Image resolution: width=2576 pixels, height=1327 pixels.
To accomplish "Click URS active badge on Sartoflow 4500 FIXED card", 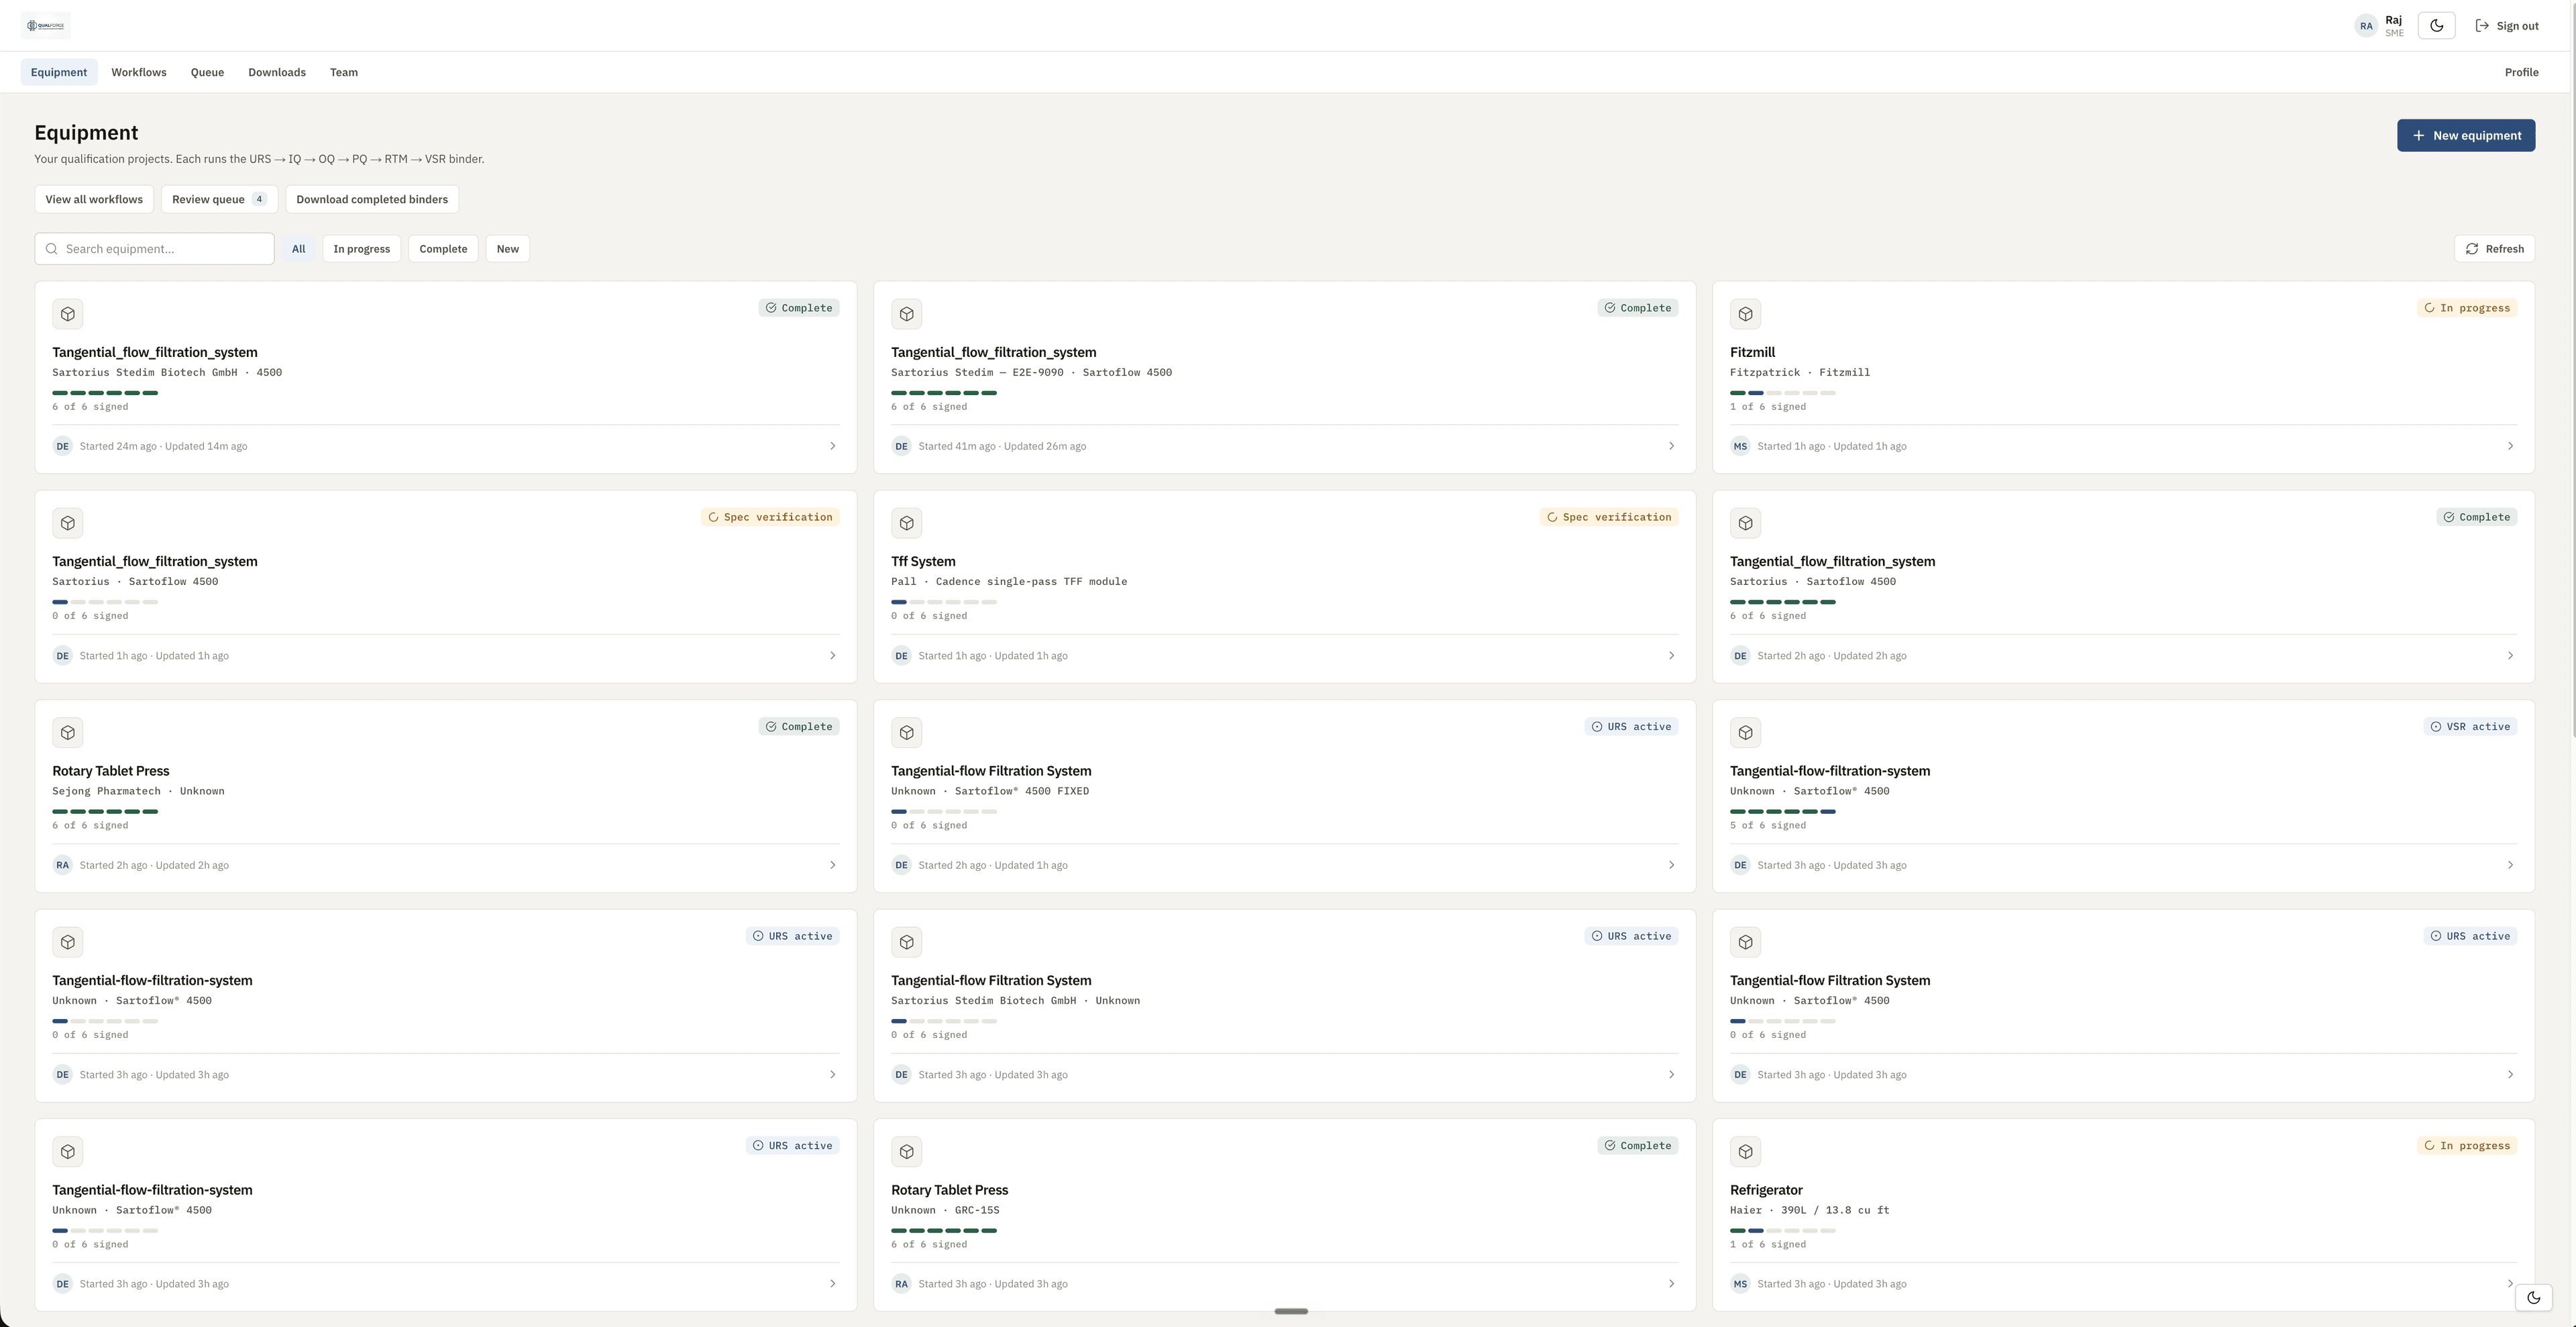I will (1631, 727).
